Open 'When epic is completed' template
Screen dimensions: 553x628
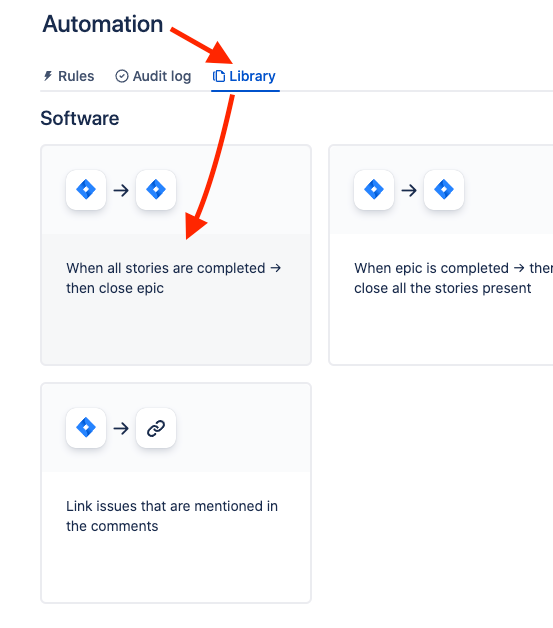441,255
